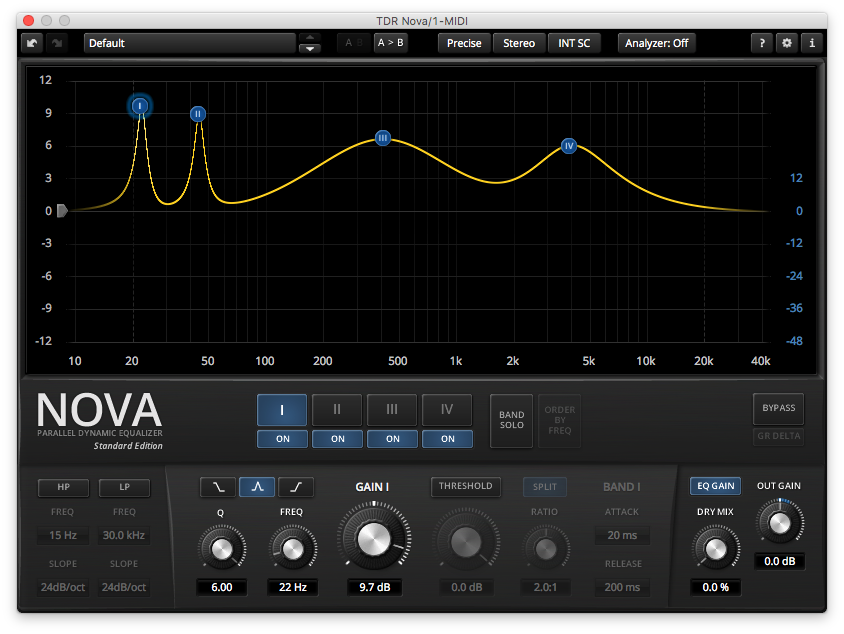
Task: Select band III tab
Action: (392, 410)
